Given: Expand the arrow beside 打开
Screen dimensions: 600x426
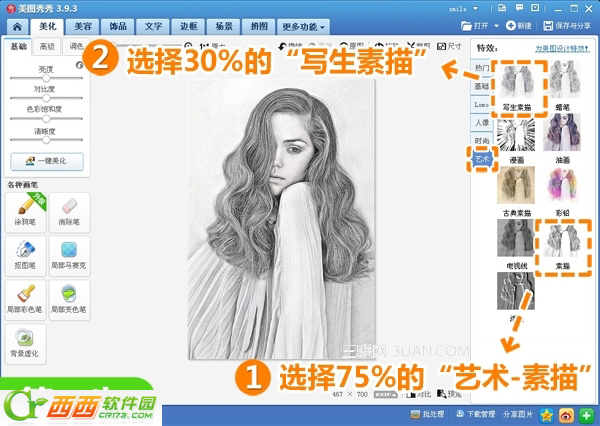Looking at the screenshot, I should (x=496, y=26).
